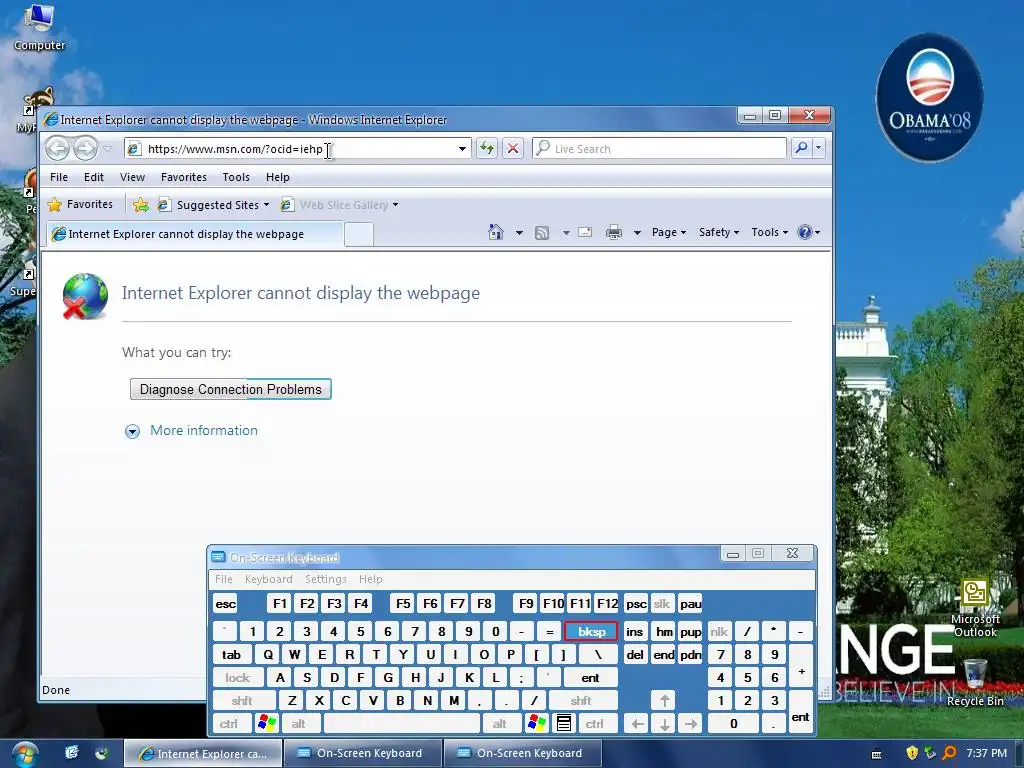Open the command bar Tools dropdown

coord(769,232)
